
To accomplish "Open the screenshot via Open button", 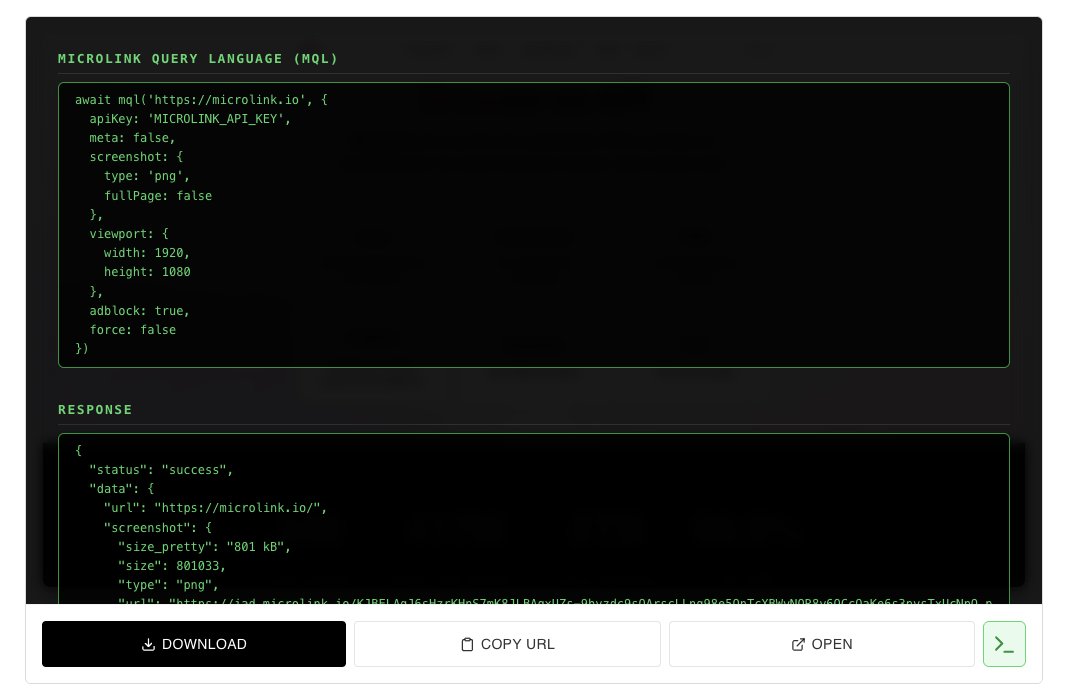I will (822, 643).
